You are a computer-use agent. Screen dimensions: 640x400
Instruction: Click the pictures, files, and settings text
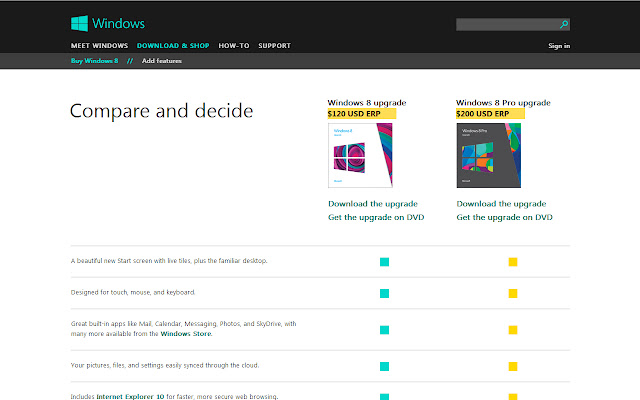coord(165,365)
